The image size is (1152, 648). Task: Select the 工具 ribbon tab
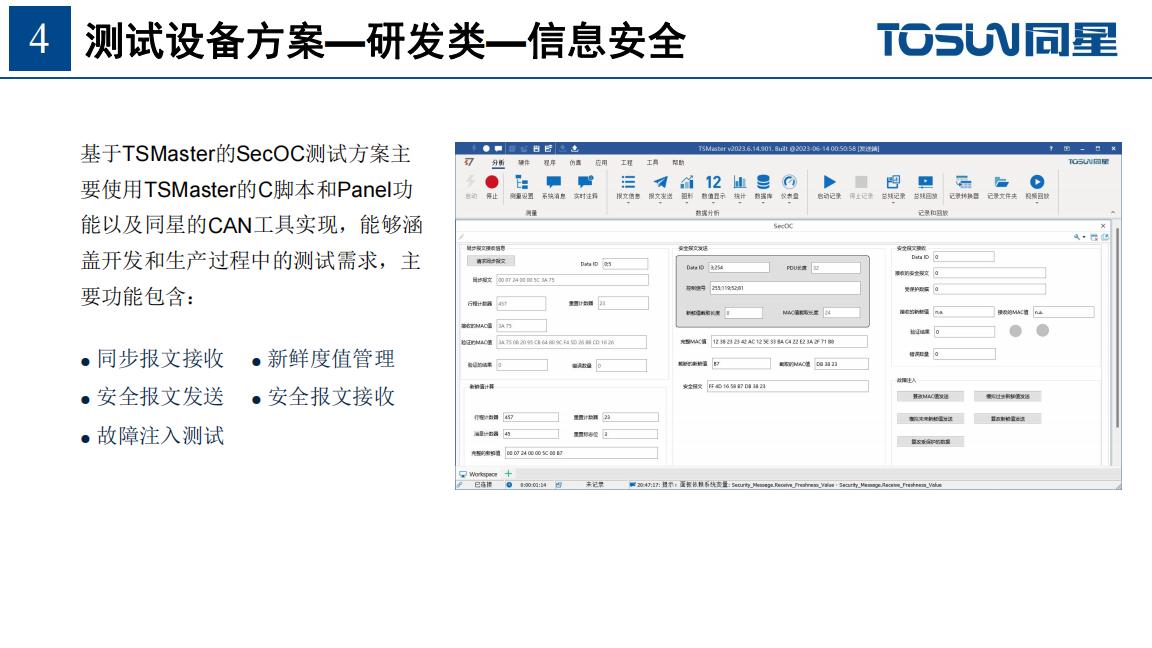pos(652,162)
